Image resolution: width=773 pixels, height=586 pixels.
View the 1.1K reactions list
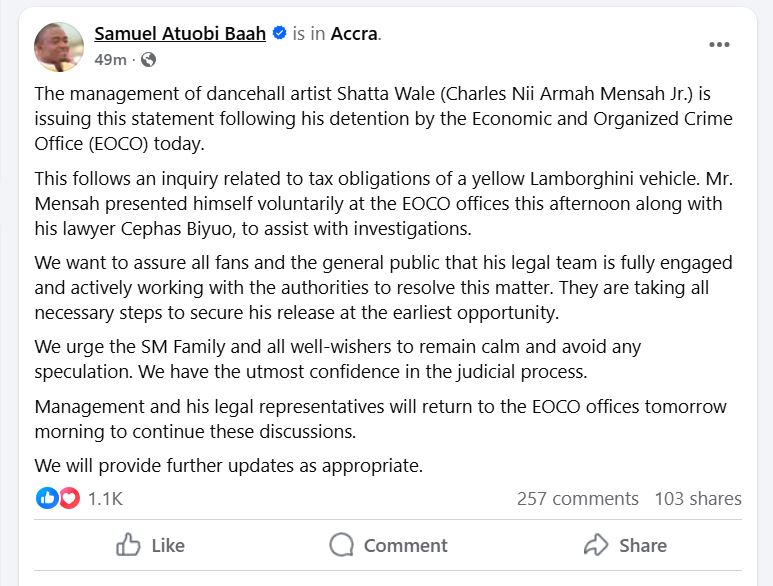point(105,498)
